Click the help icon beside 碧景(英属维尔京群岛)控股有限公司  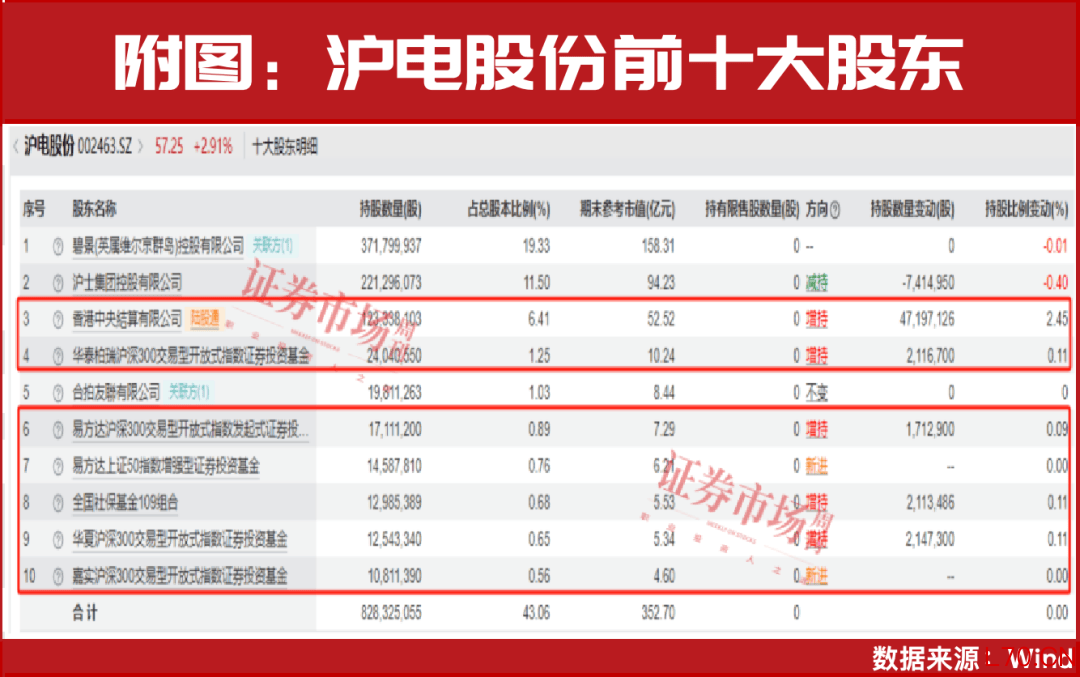pyautogui.click(x=56, y=246)
